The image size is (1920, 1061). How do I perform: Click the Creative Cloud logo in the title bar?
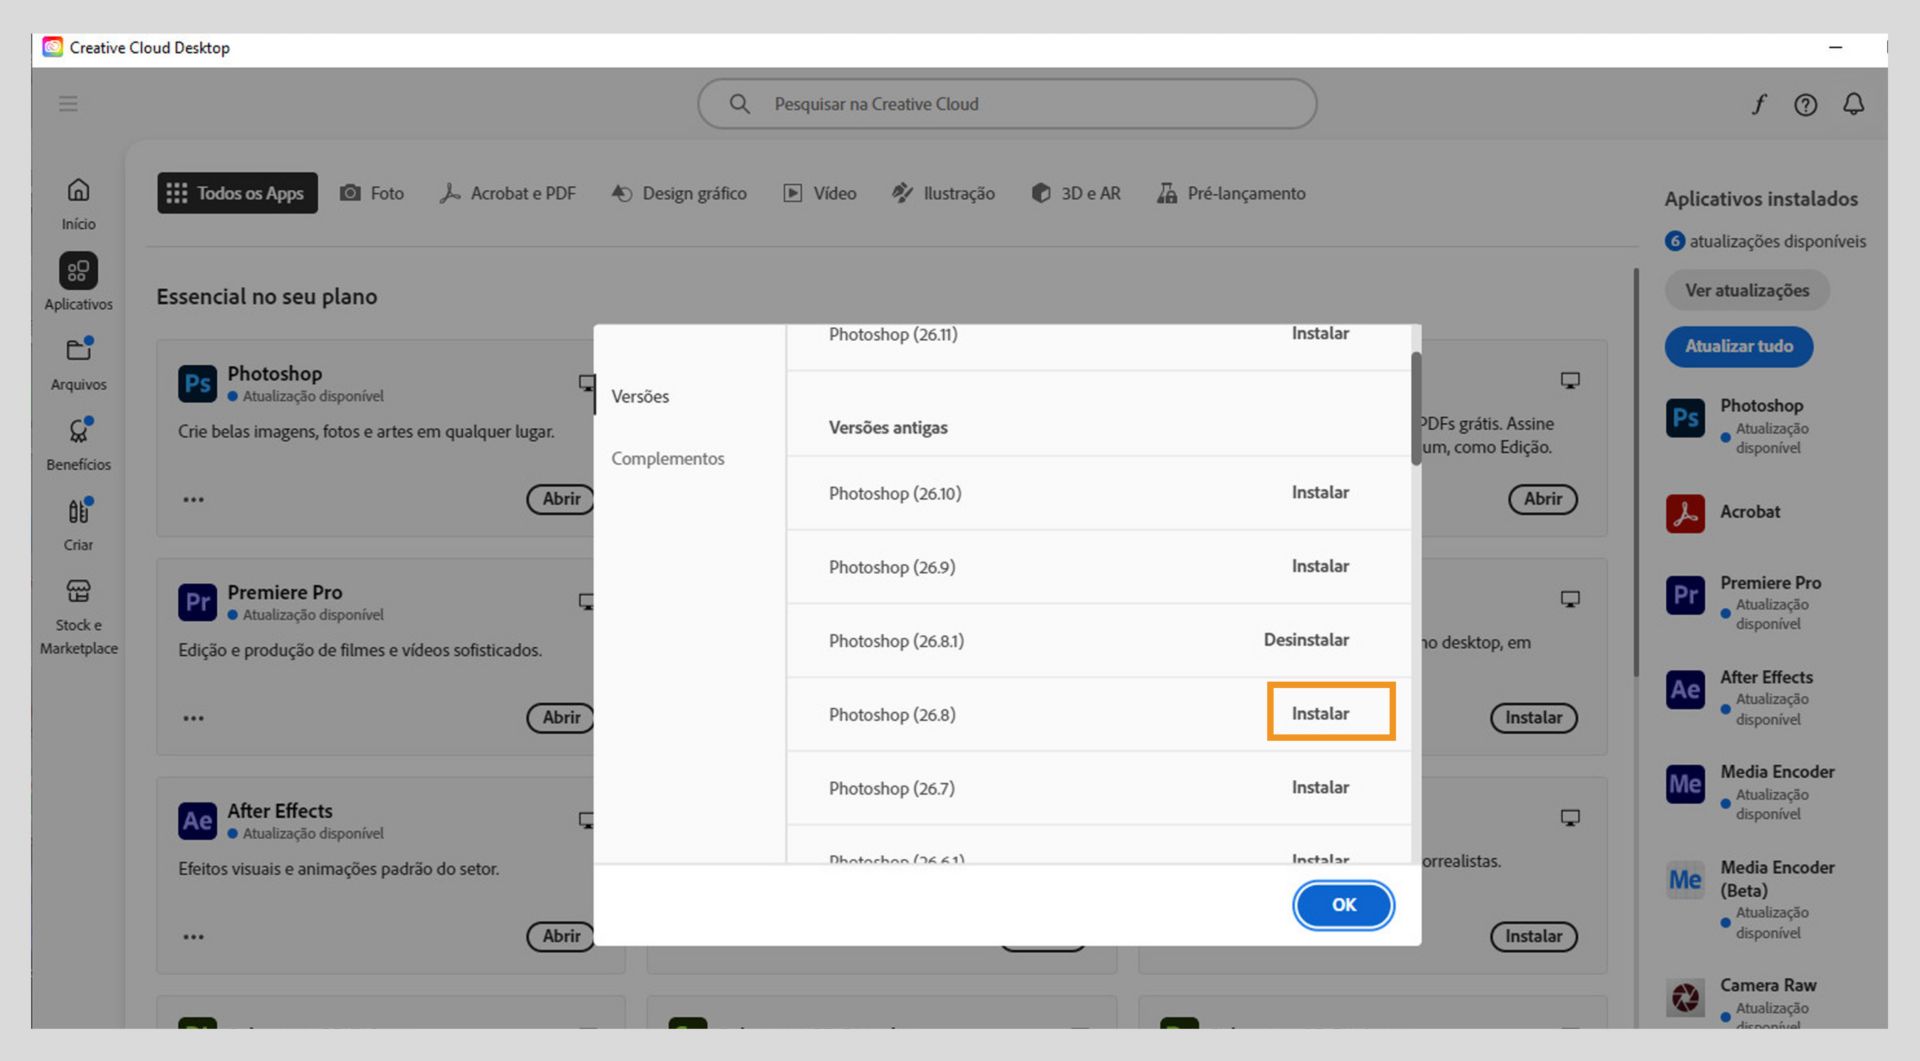pos(52,47)
